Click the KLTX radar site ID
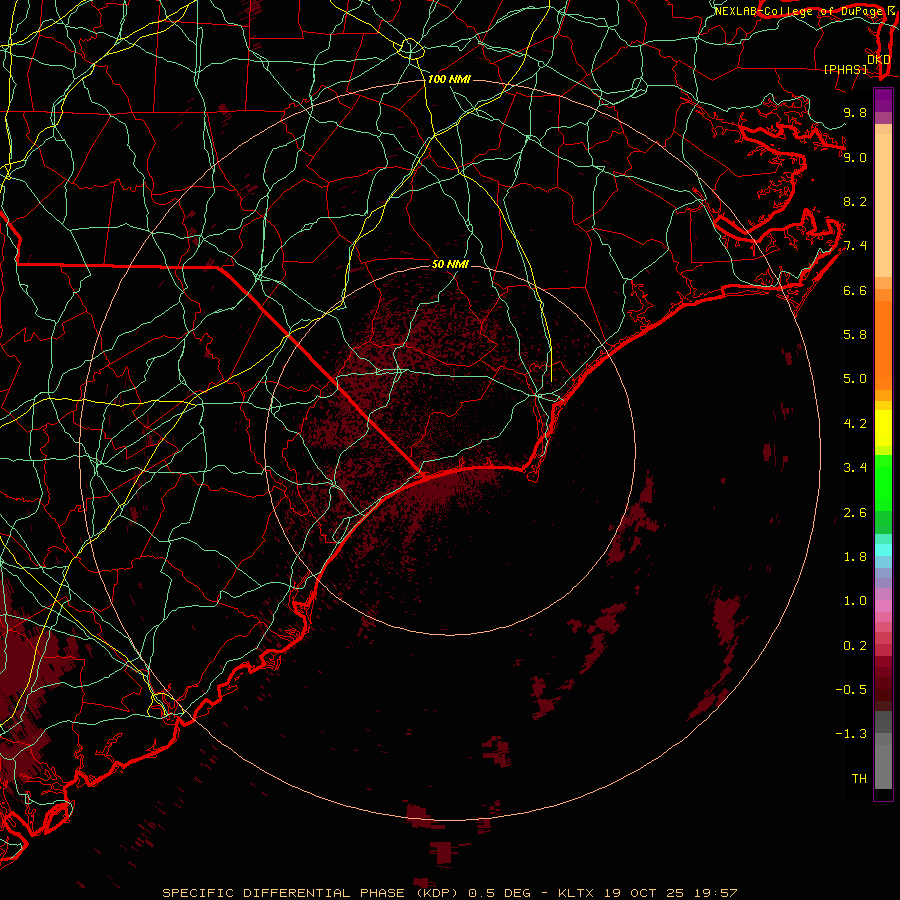 point(576,893)
